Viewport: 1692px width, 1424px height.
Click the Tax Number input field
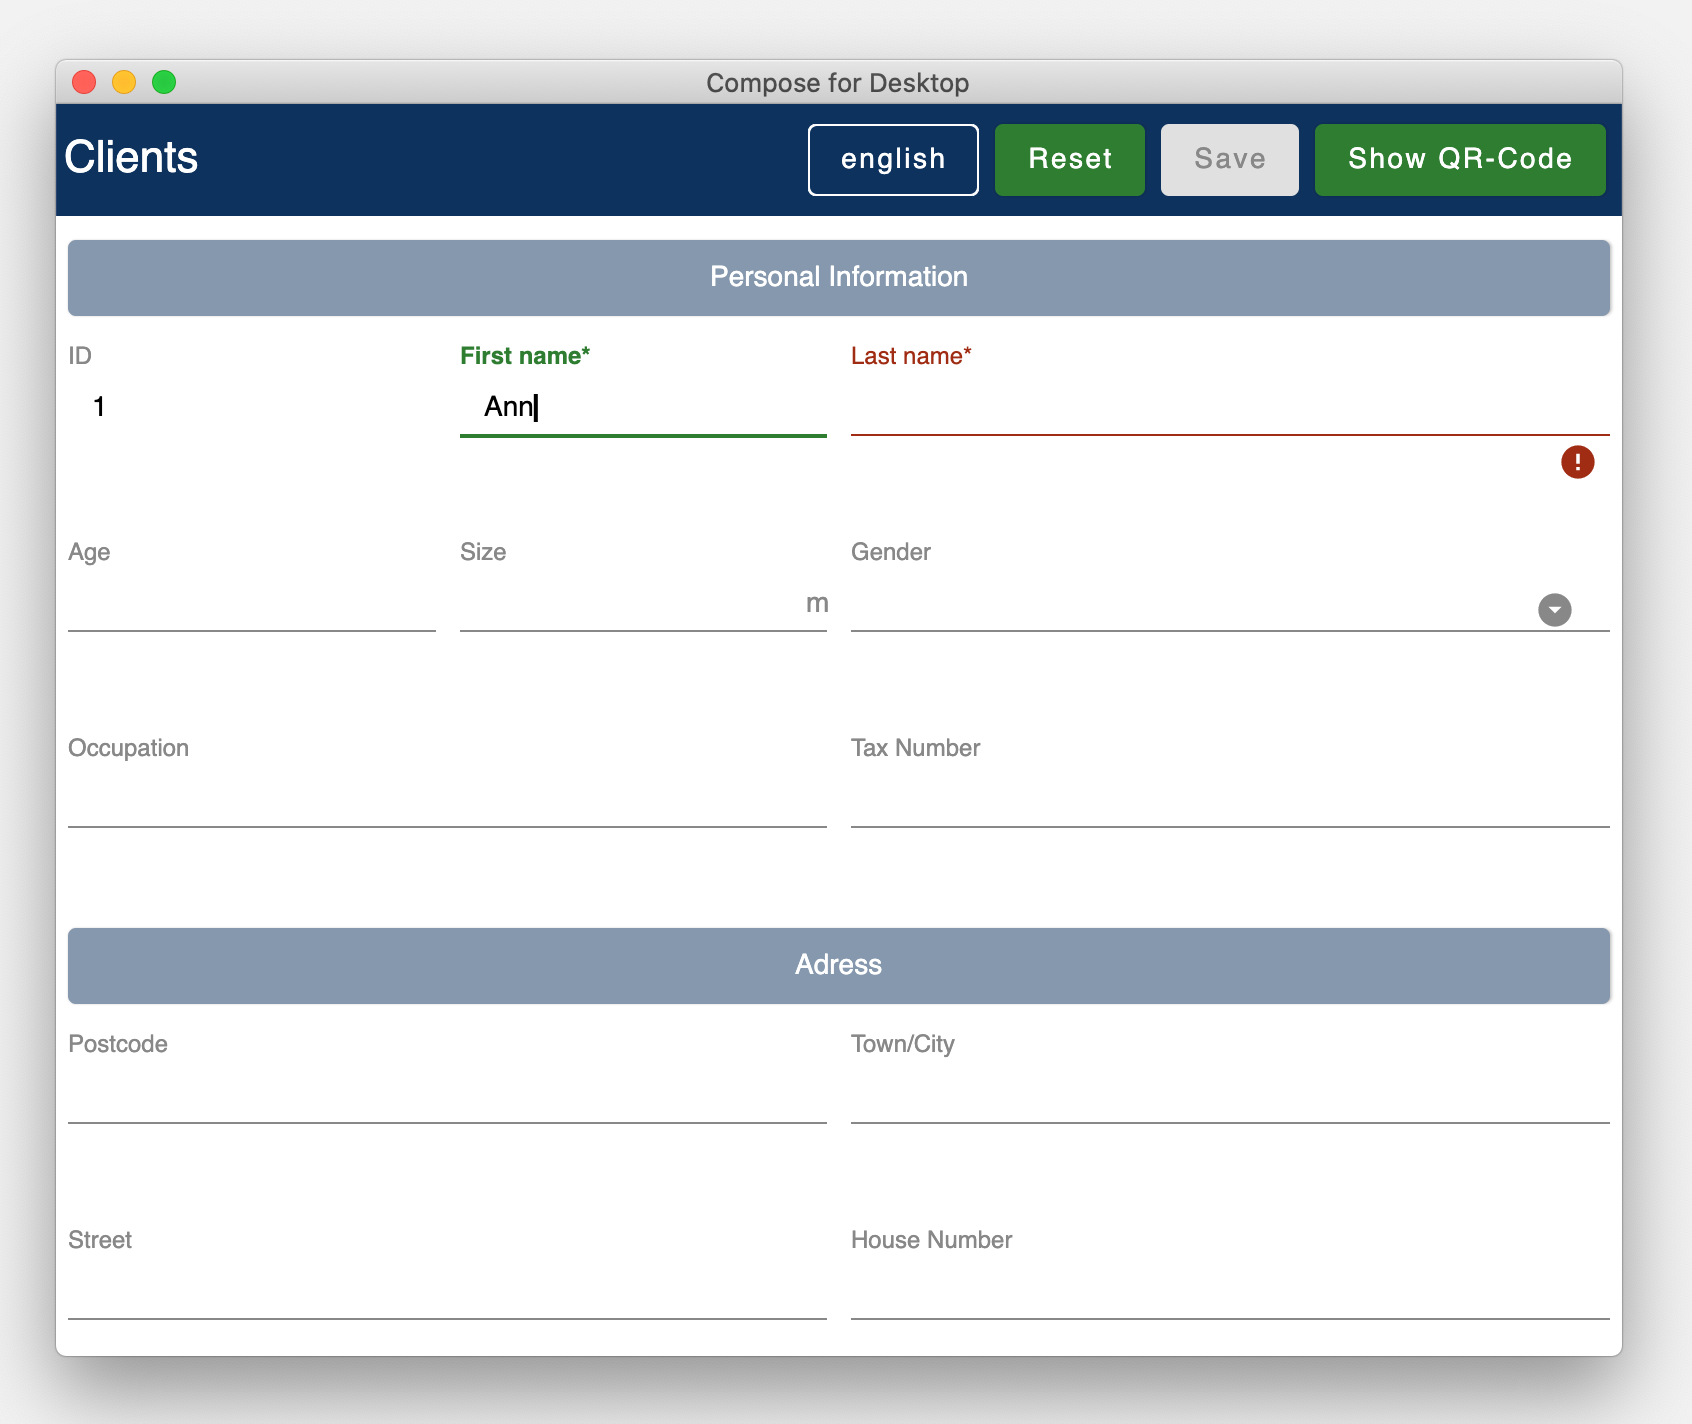coord(1230,800)
